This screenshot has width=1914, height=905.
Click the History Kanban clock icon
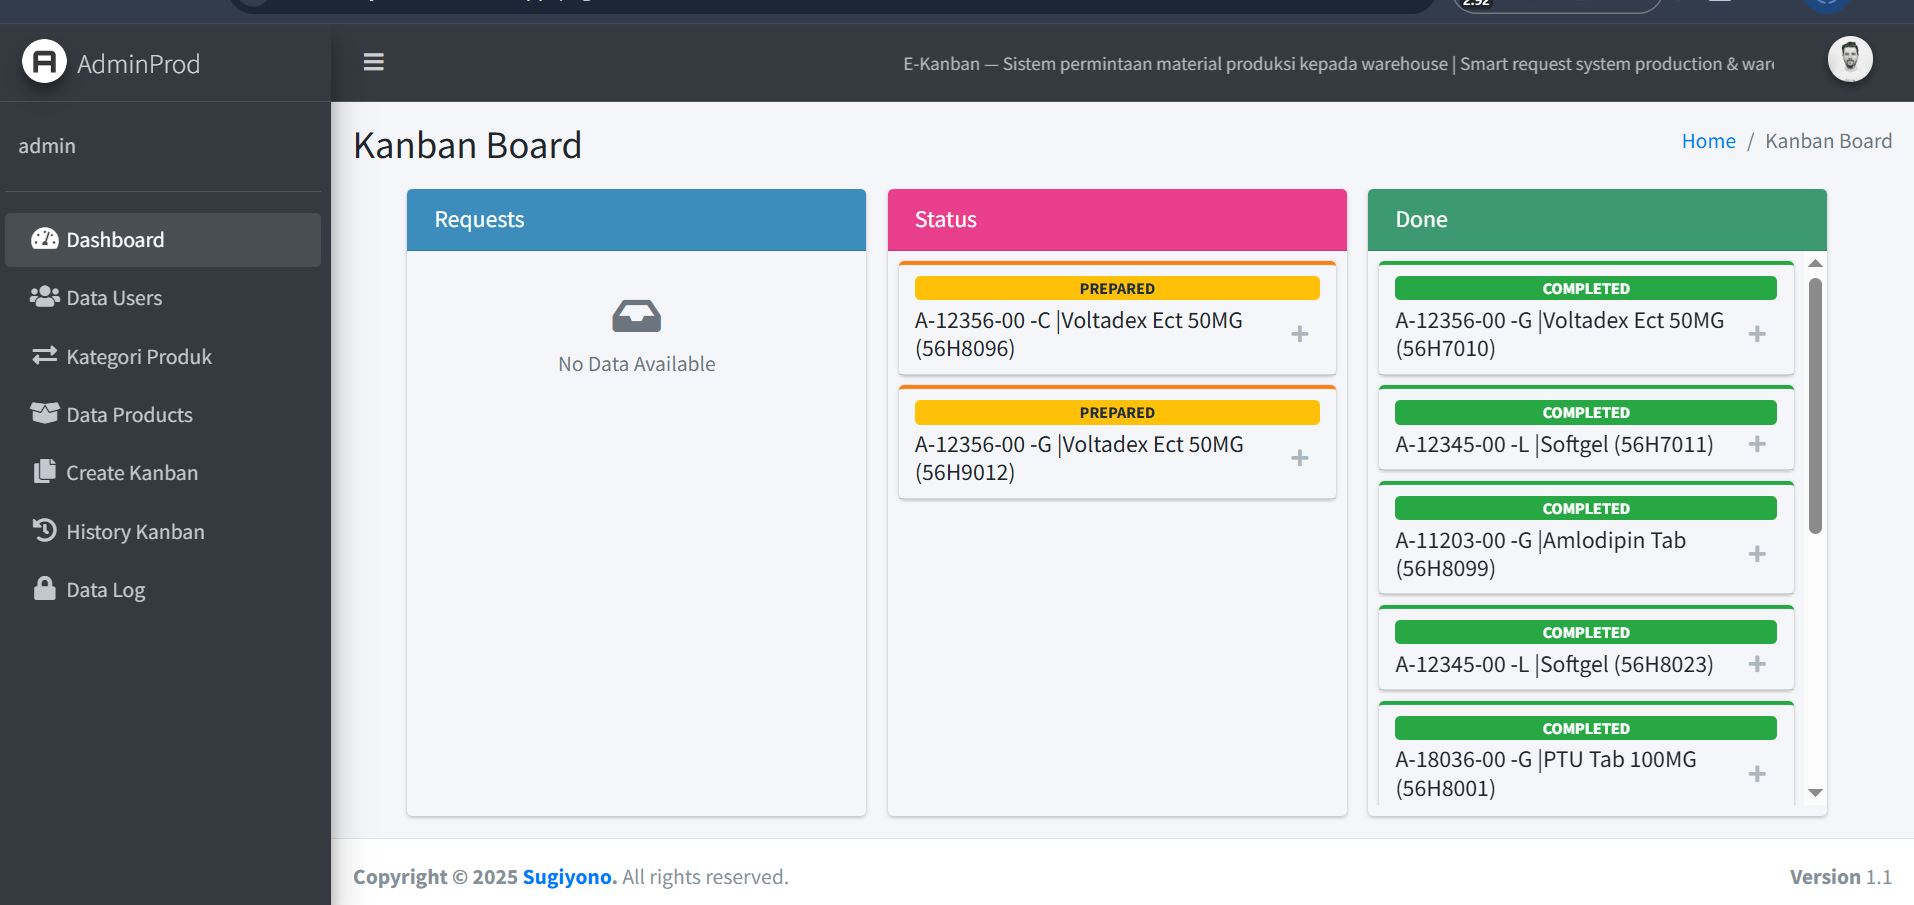pos(44,530)
